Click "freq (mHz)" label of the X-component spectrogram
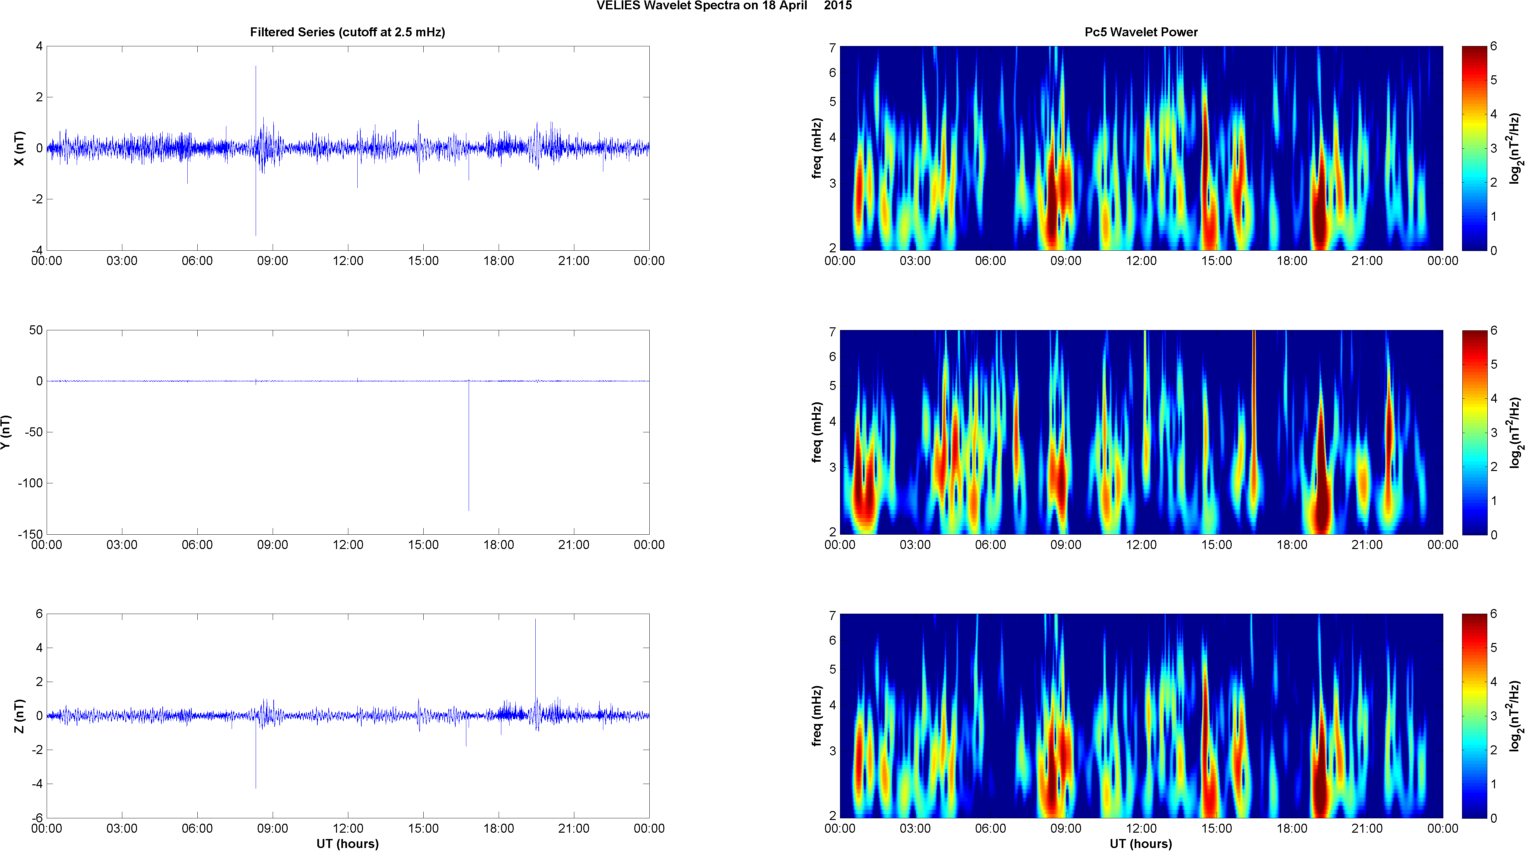The width and height of the screenshot is (1525, 851). tap(817, 148)
